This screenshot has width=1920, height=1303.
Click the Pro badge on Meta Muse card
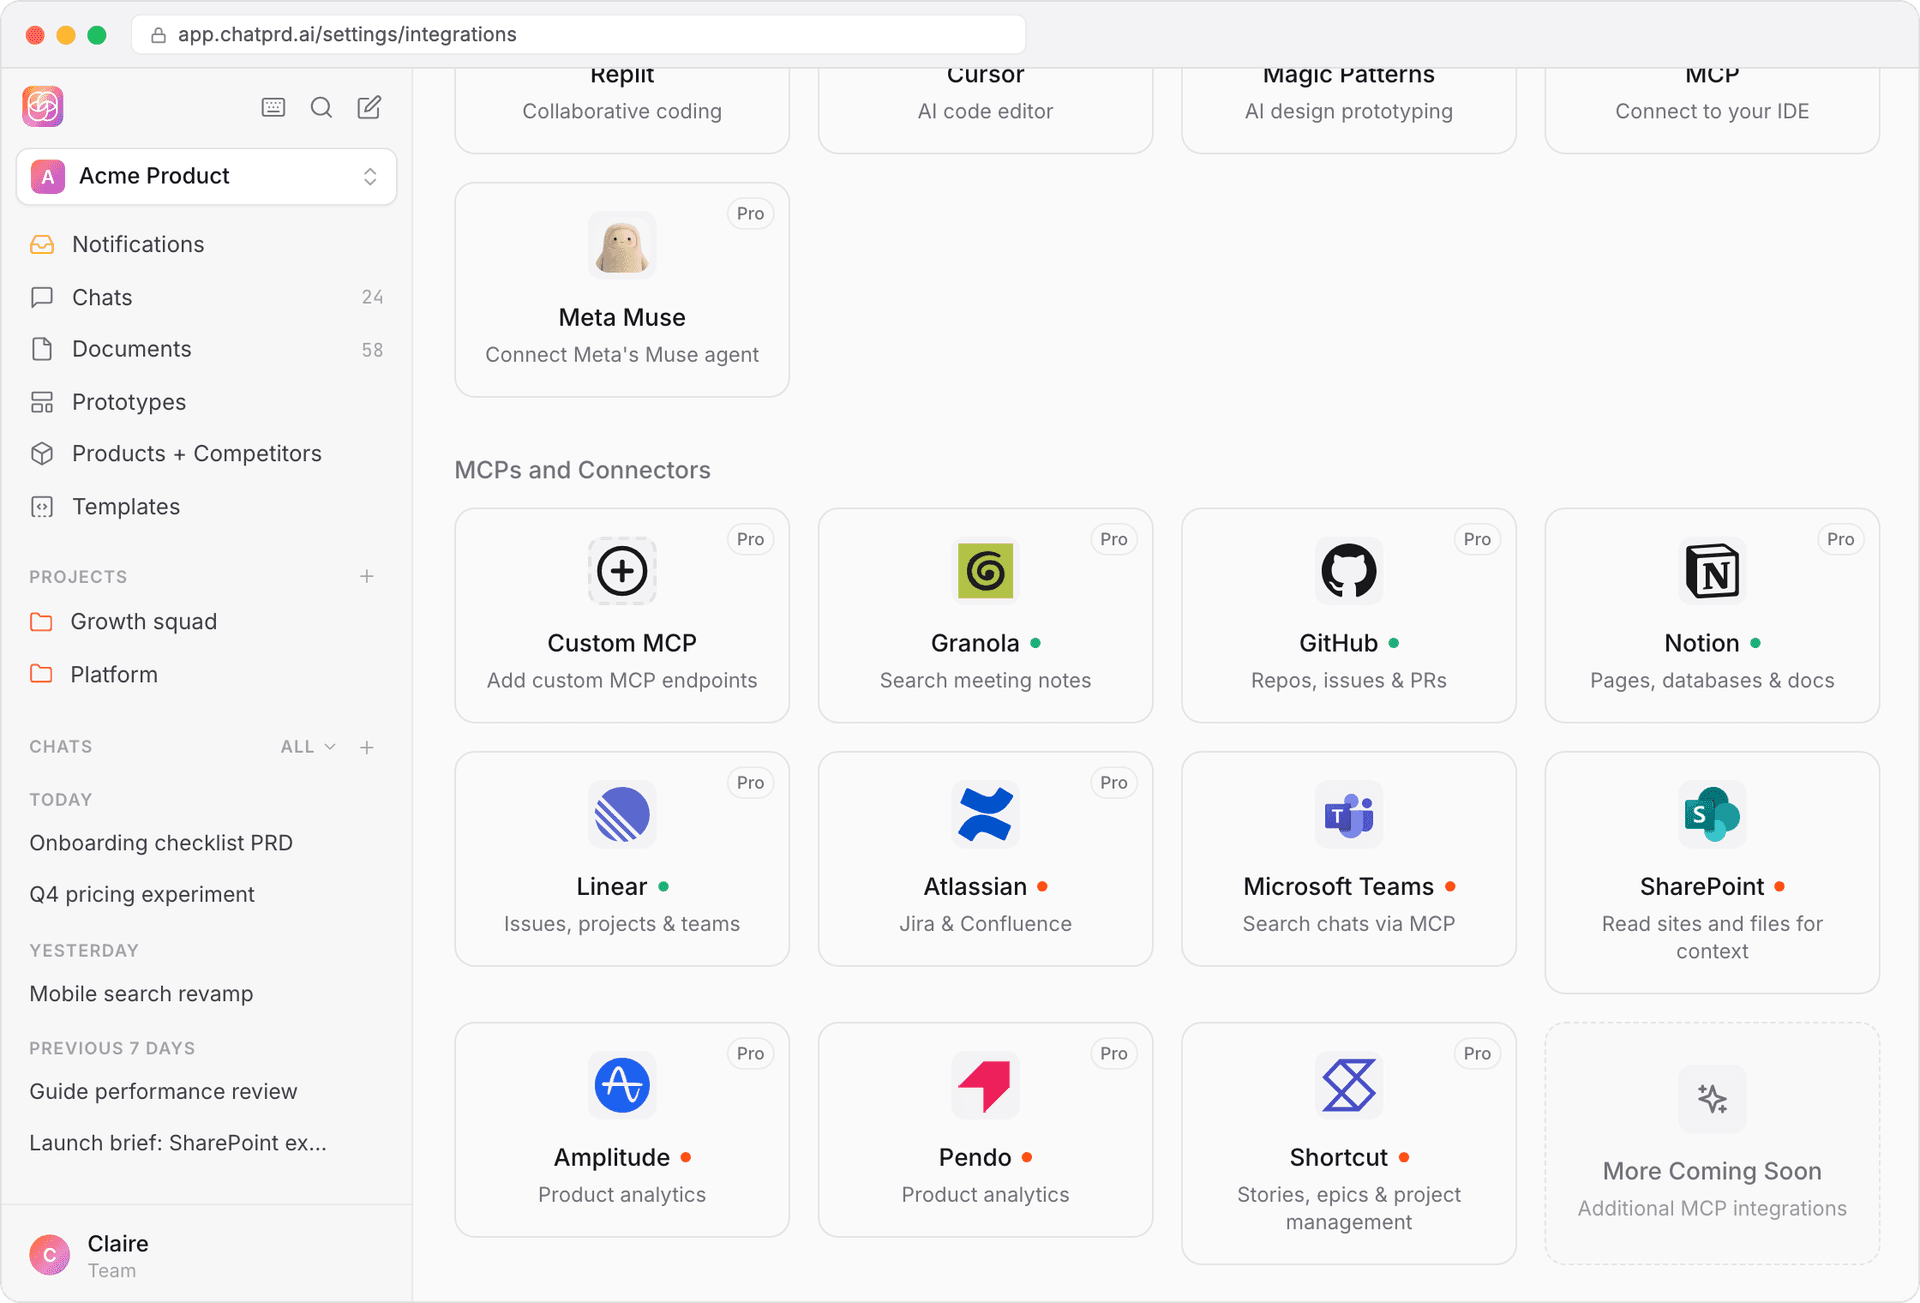[x=750, y=213]
